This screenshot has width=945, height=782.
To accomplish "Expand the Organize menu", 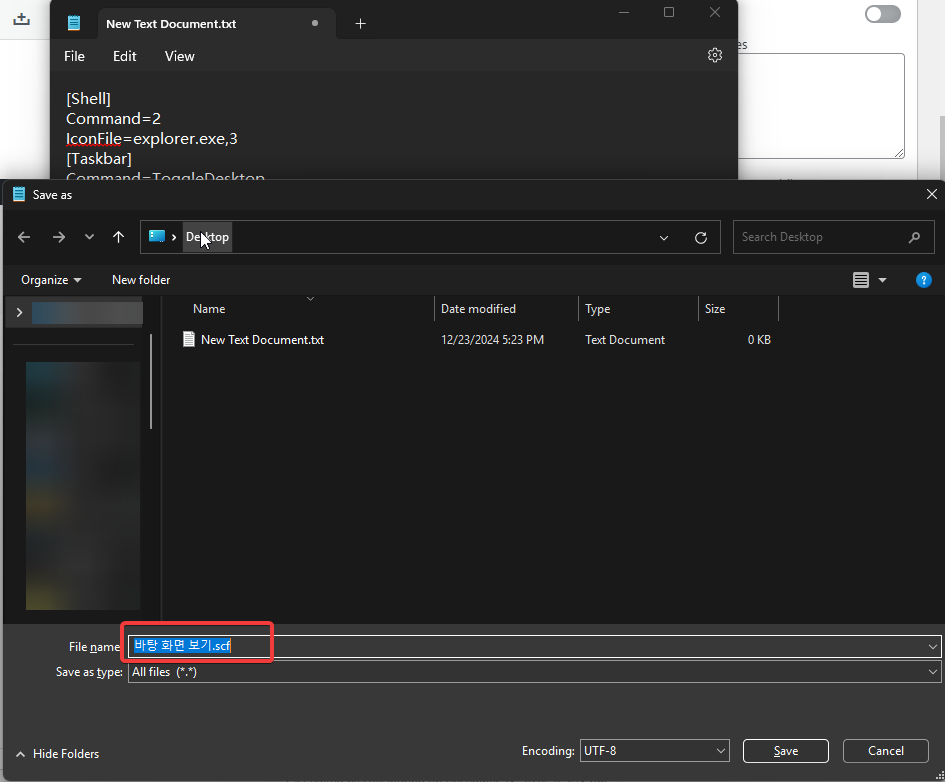I will 51,280.
